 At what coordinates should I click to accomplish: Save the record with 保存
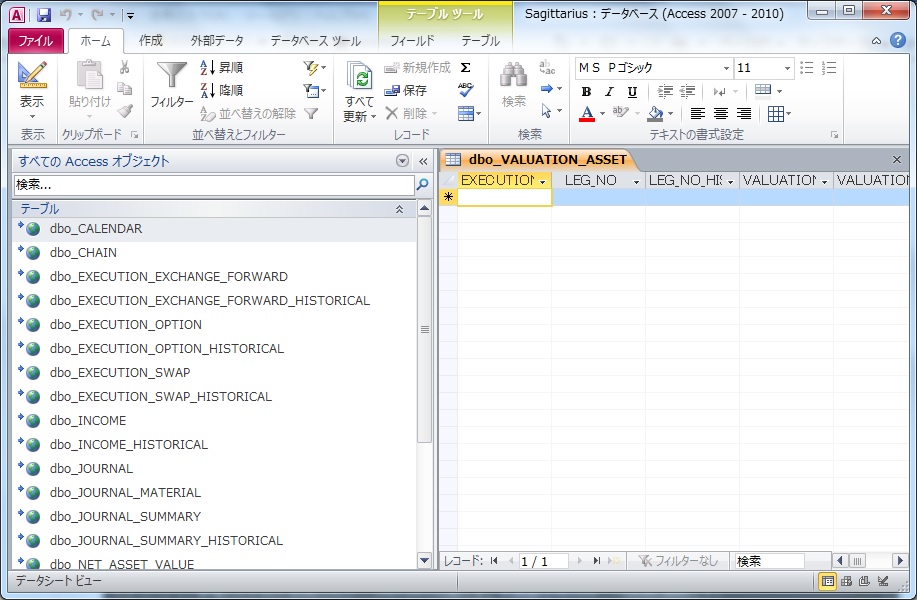406,91
